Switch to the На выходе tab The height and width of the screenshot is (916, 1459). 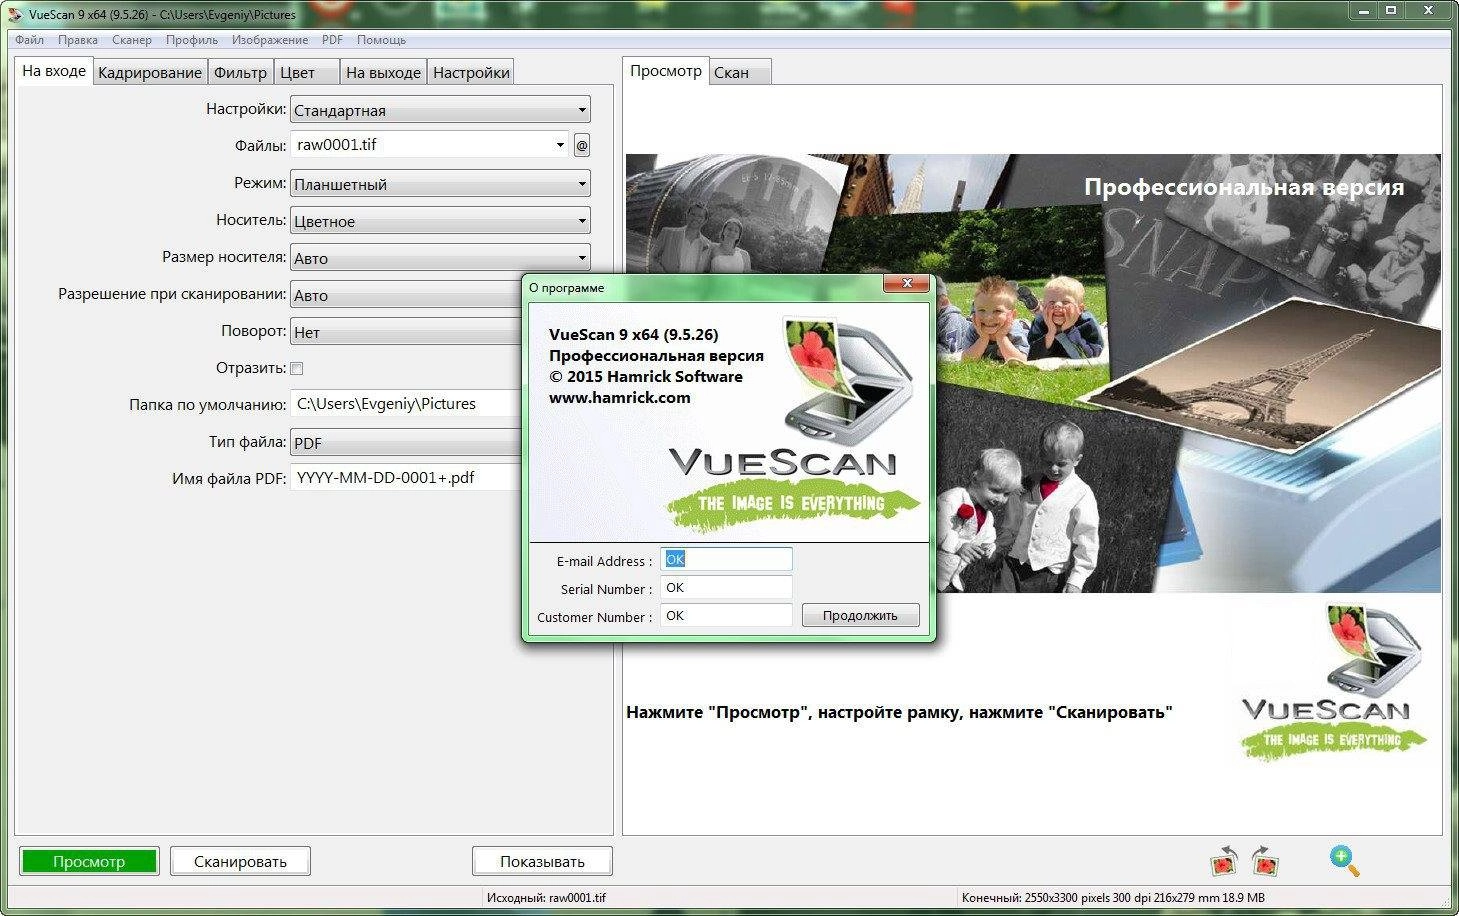click(x=383, y=72)
